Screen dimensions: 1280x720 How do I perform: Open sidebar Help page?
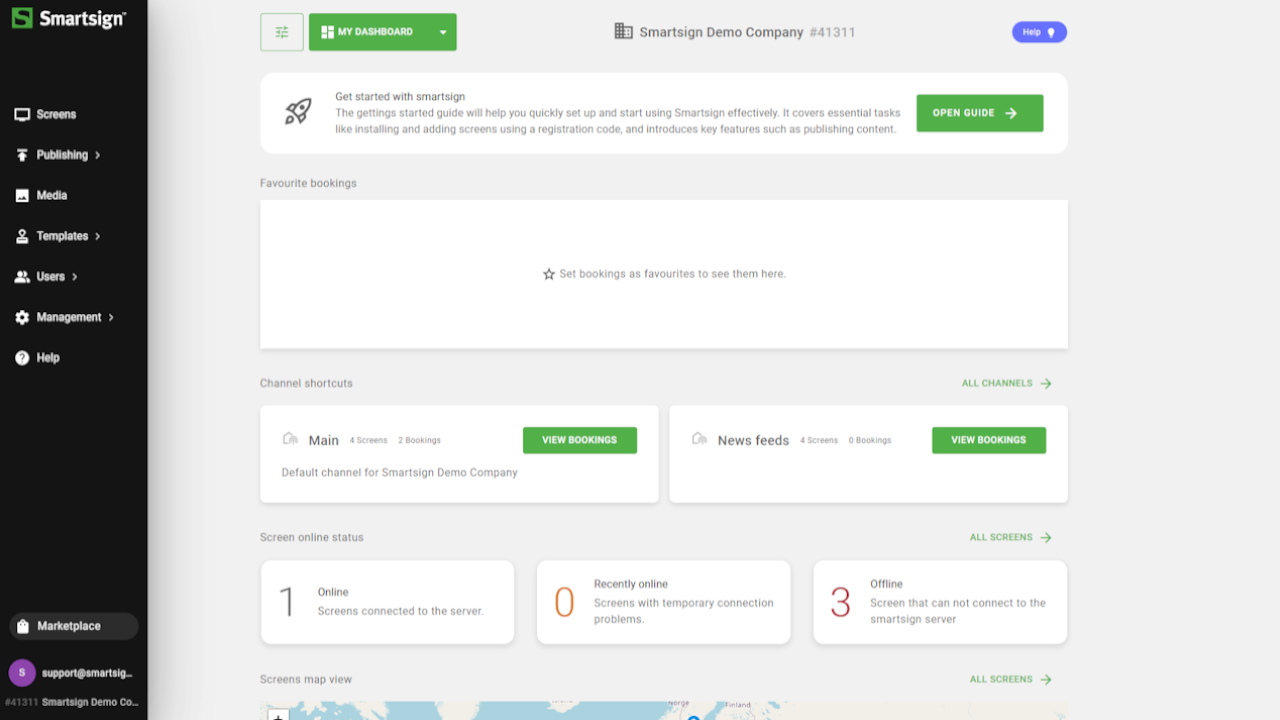48,358
